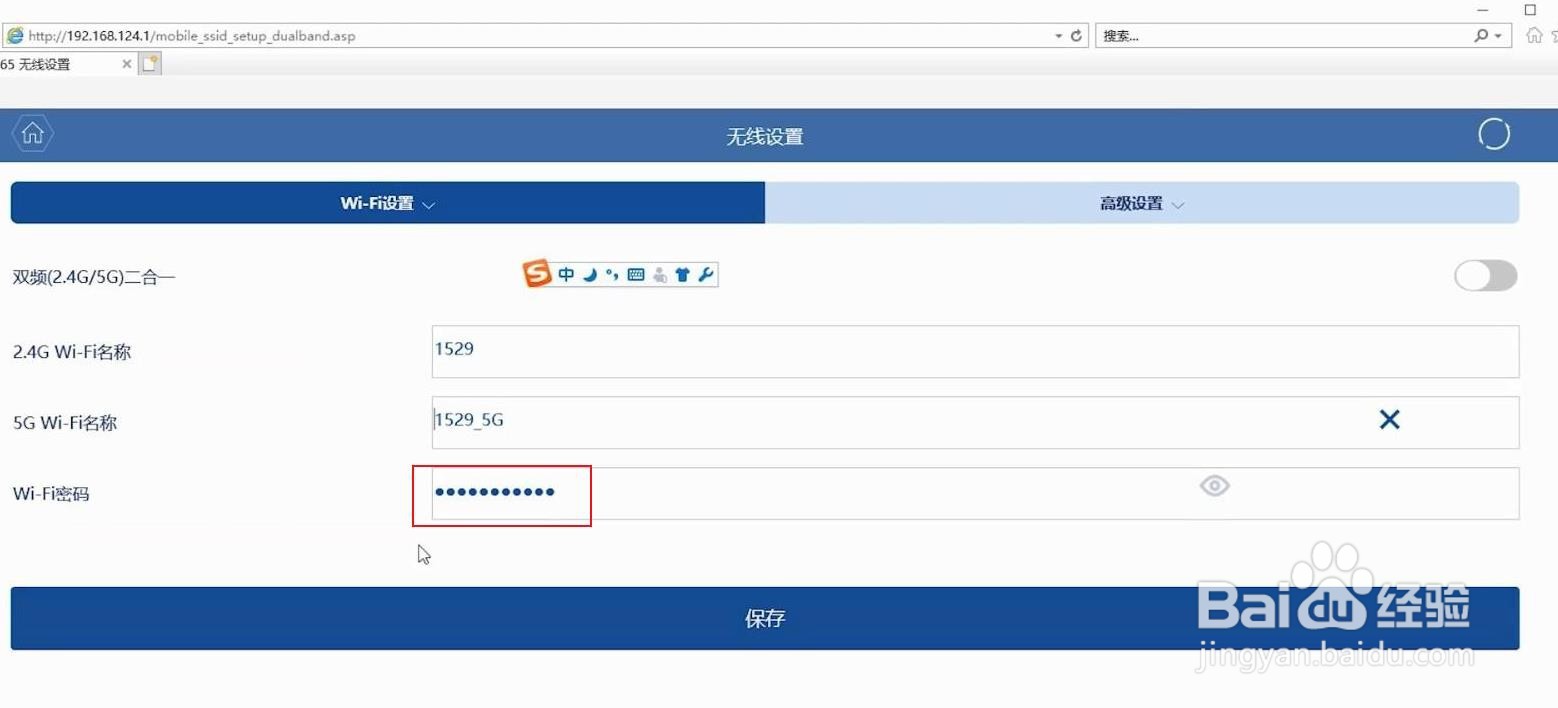Click the 保存 button to save settings
This screenshot has width=1558, height=708.
coord(764,618)
